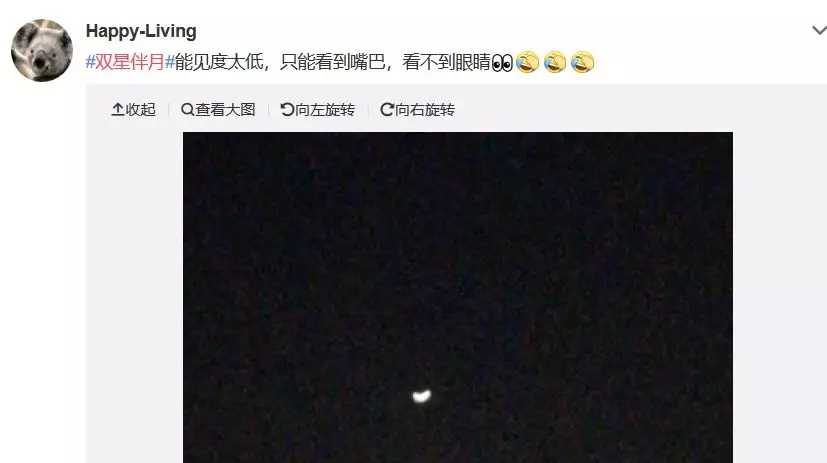Click the eyes emoji in the post
Screen dimensions: 827x463
point(502,63)
